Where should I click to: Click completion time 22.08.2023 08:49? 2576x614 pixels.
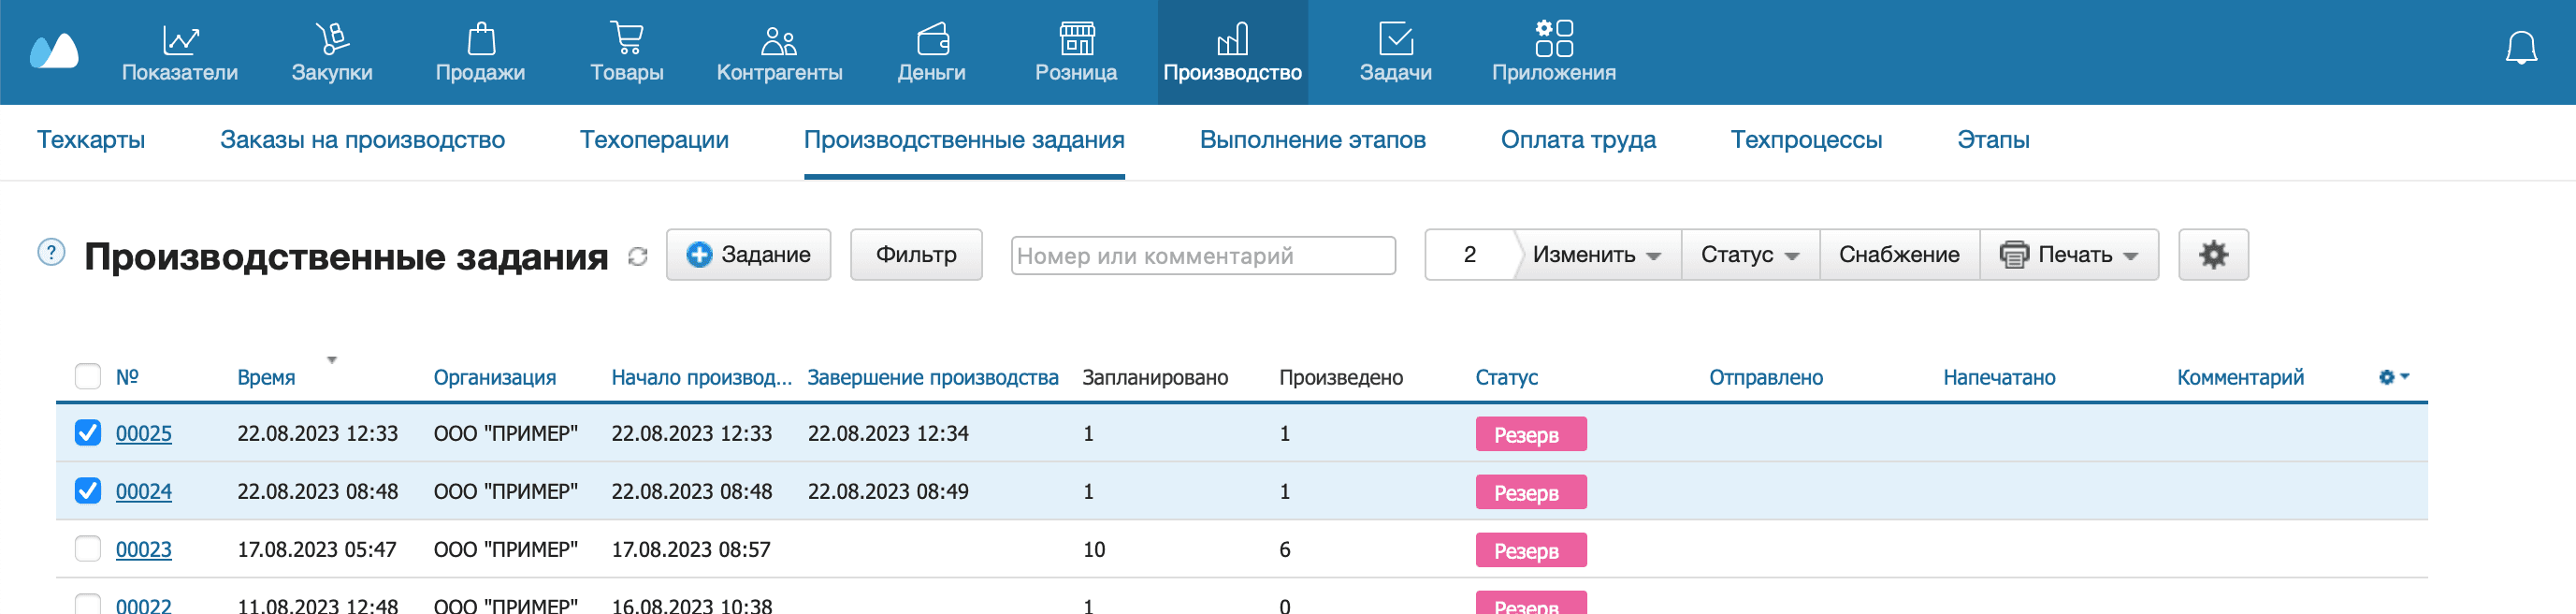pos(888,491)
